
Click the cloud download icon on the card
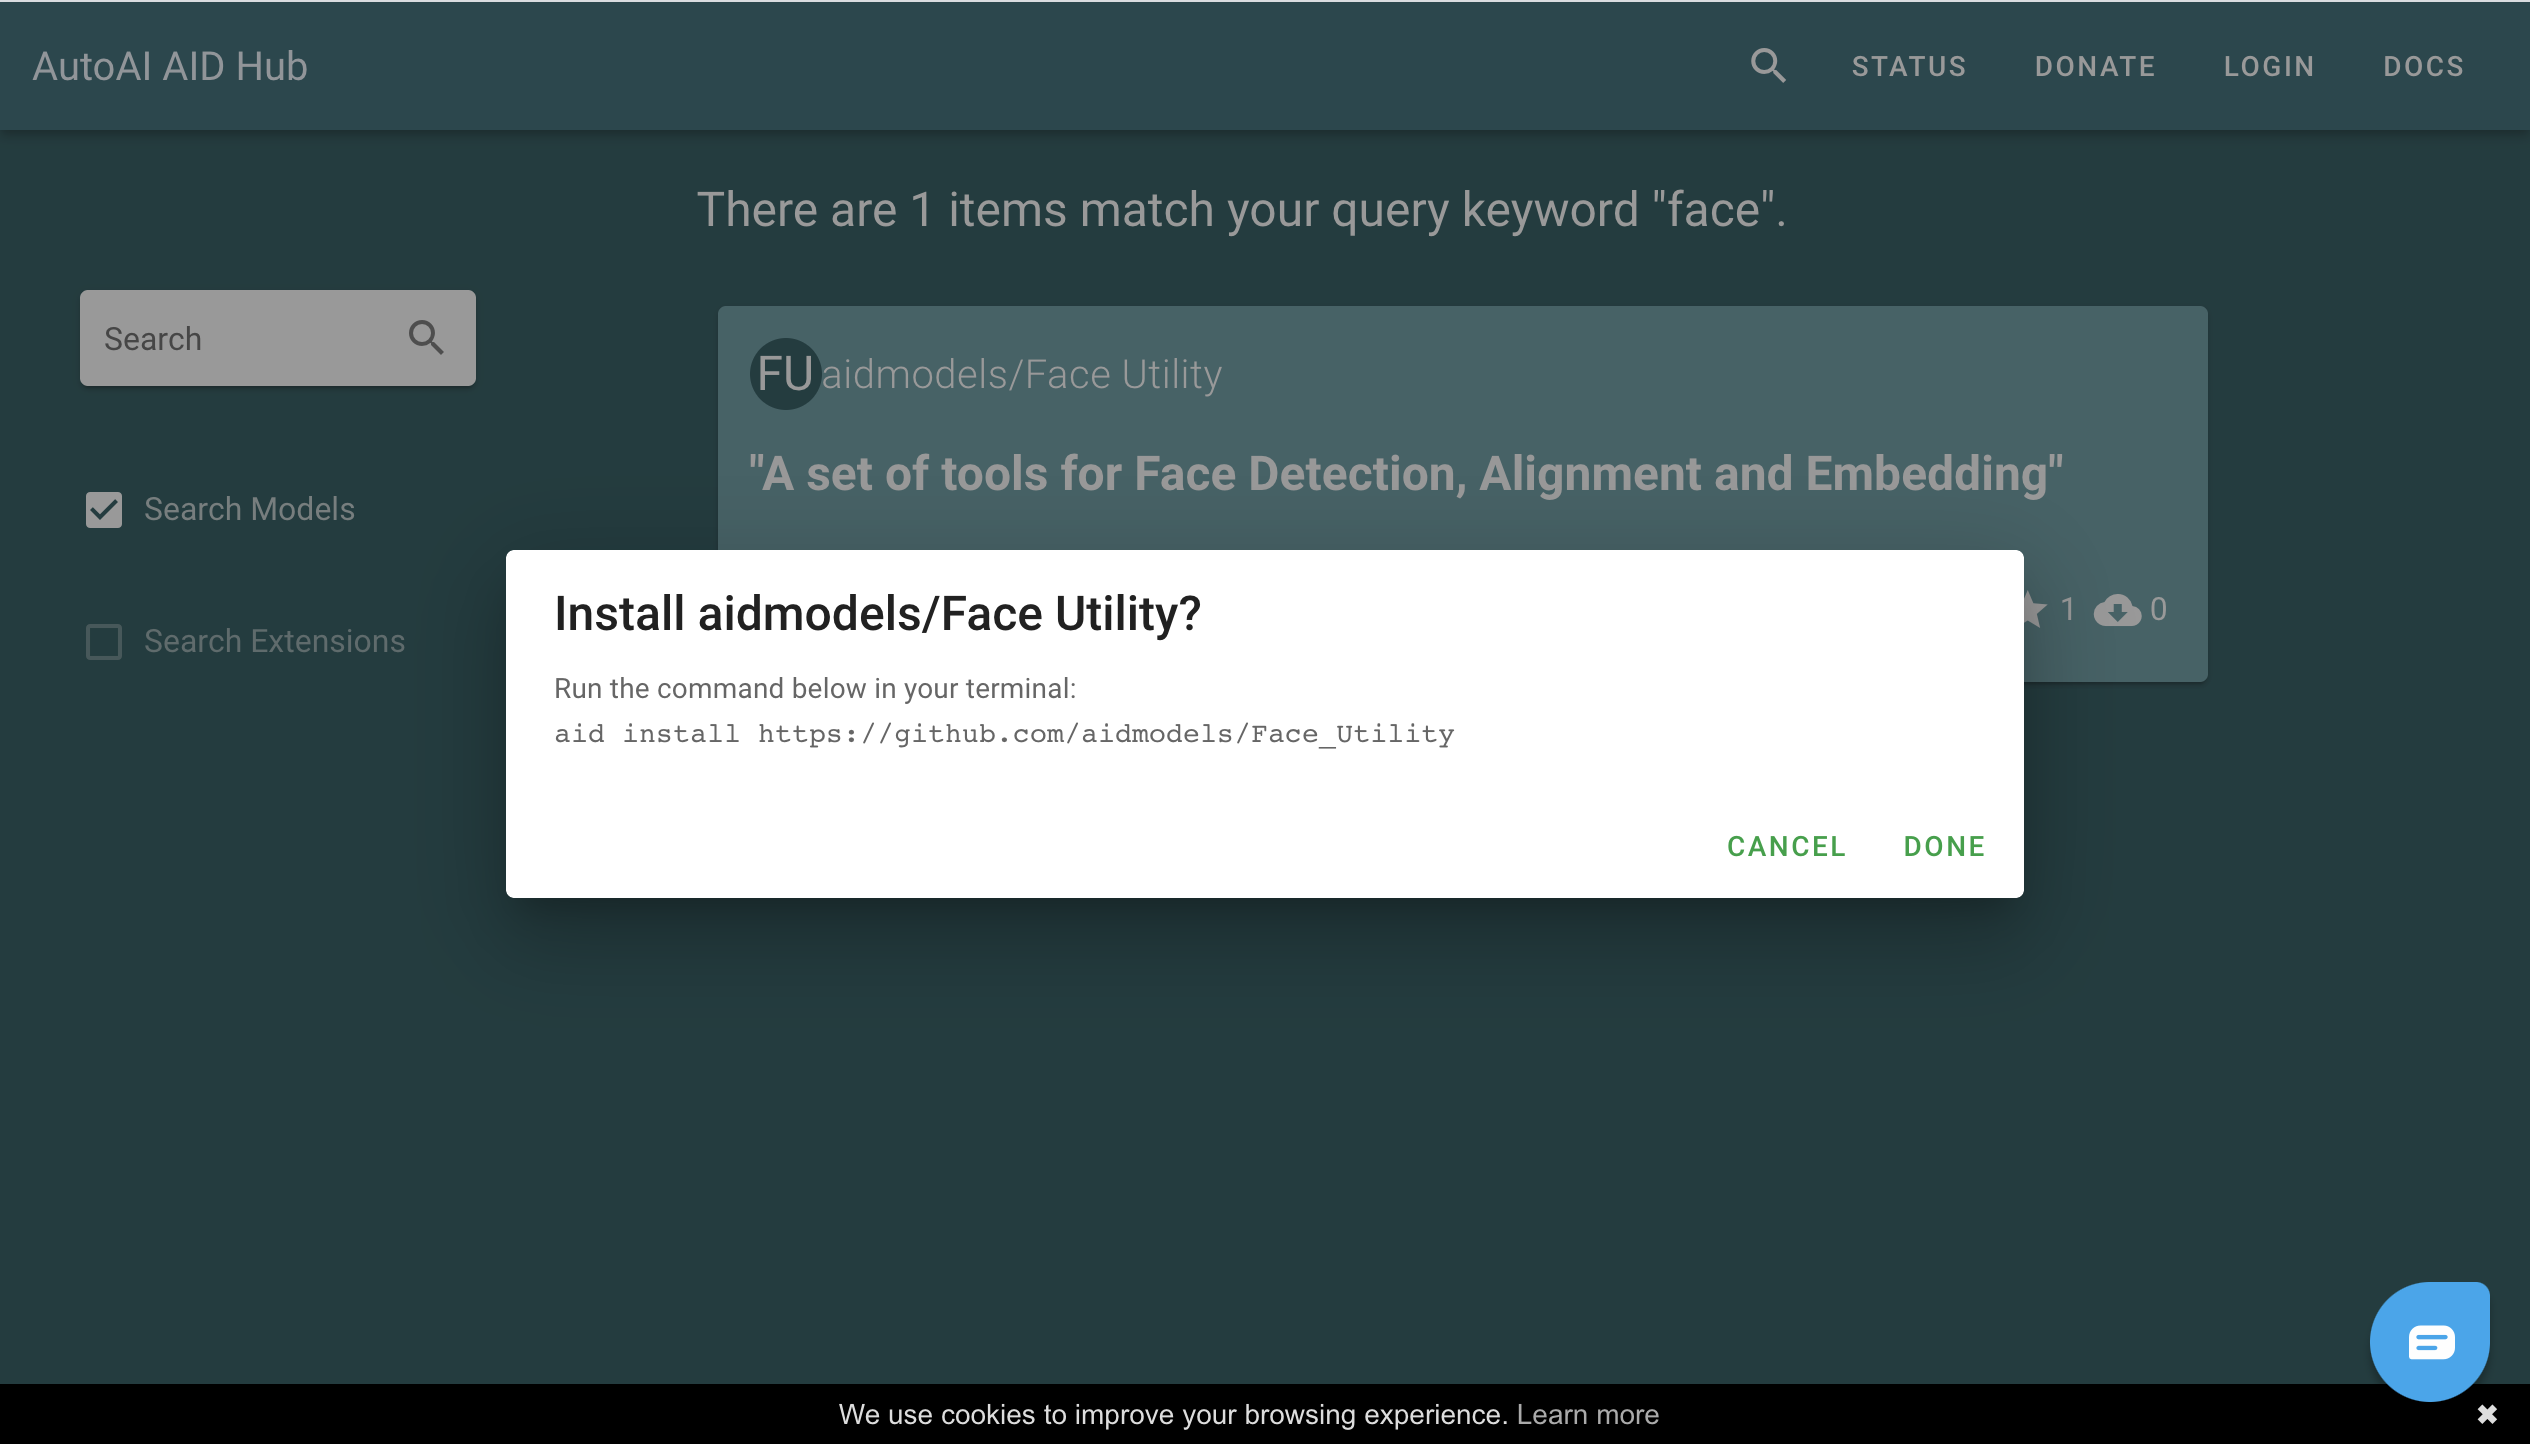pos(2117,609)
